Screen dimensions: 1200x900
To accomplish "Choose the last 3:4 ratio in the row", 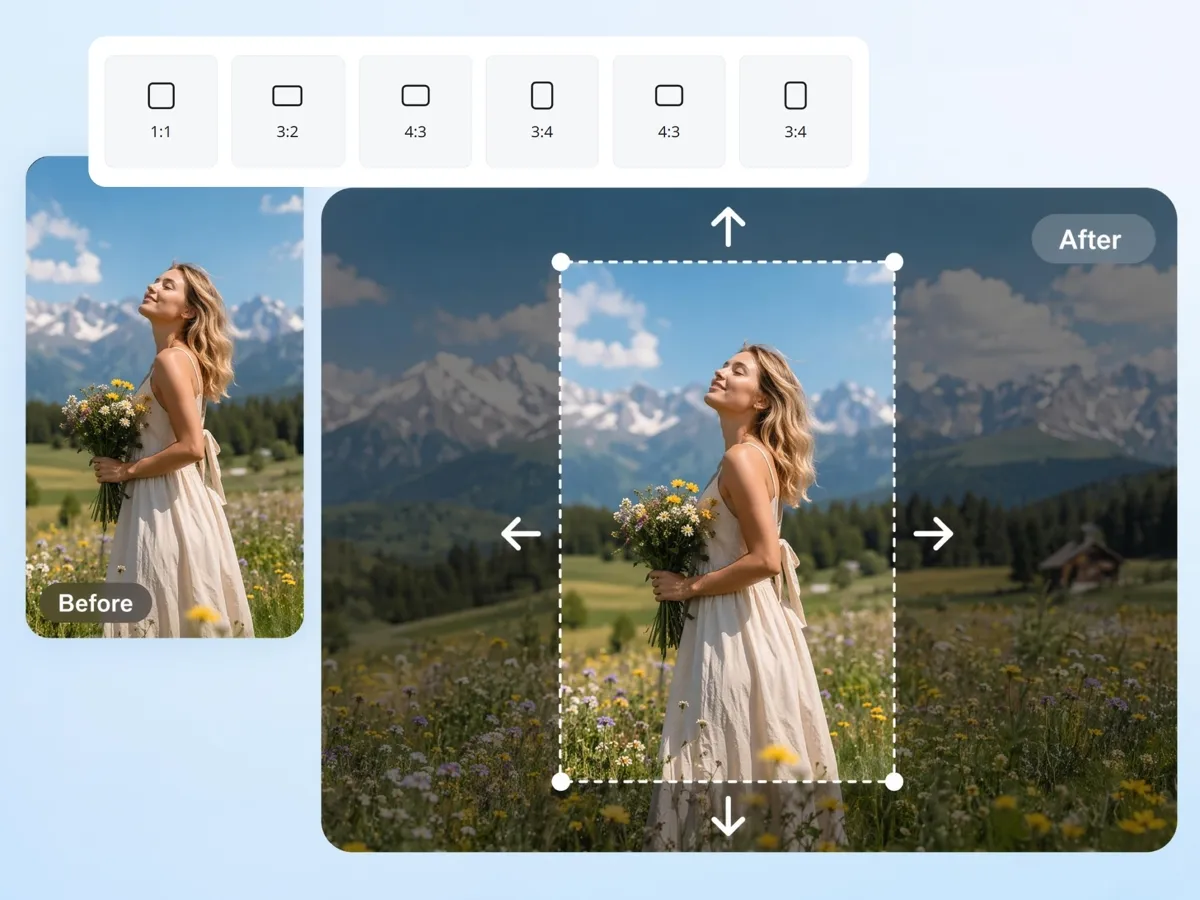I will 796,111.
